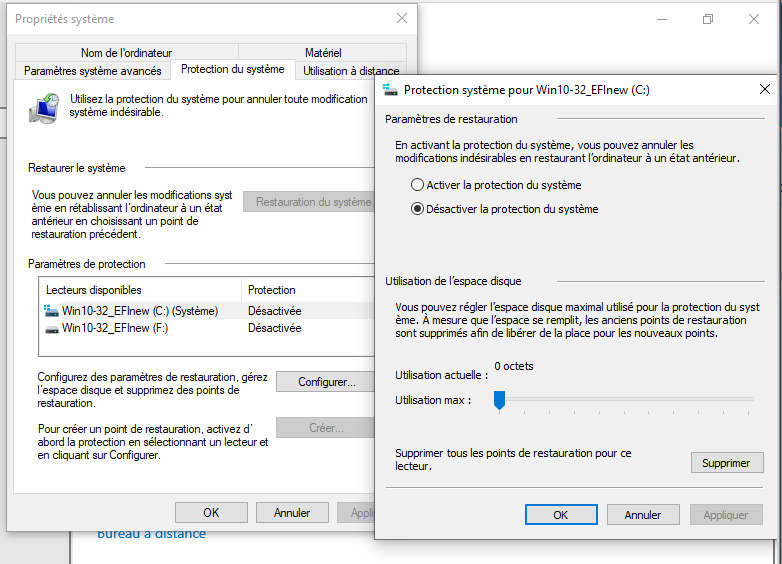Click drive icon in Protection système title

point(390,90)
